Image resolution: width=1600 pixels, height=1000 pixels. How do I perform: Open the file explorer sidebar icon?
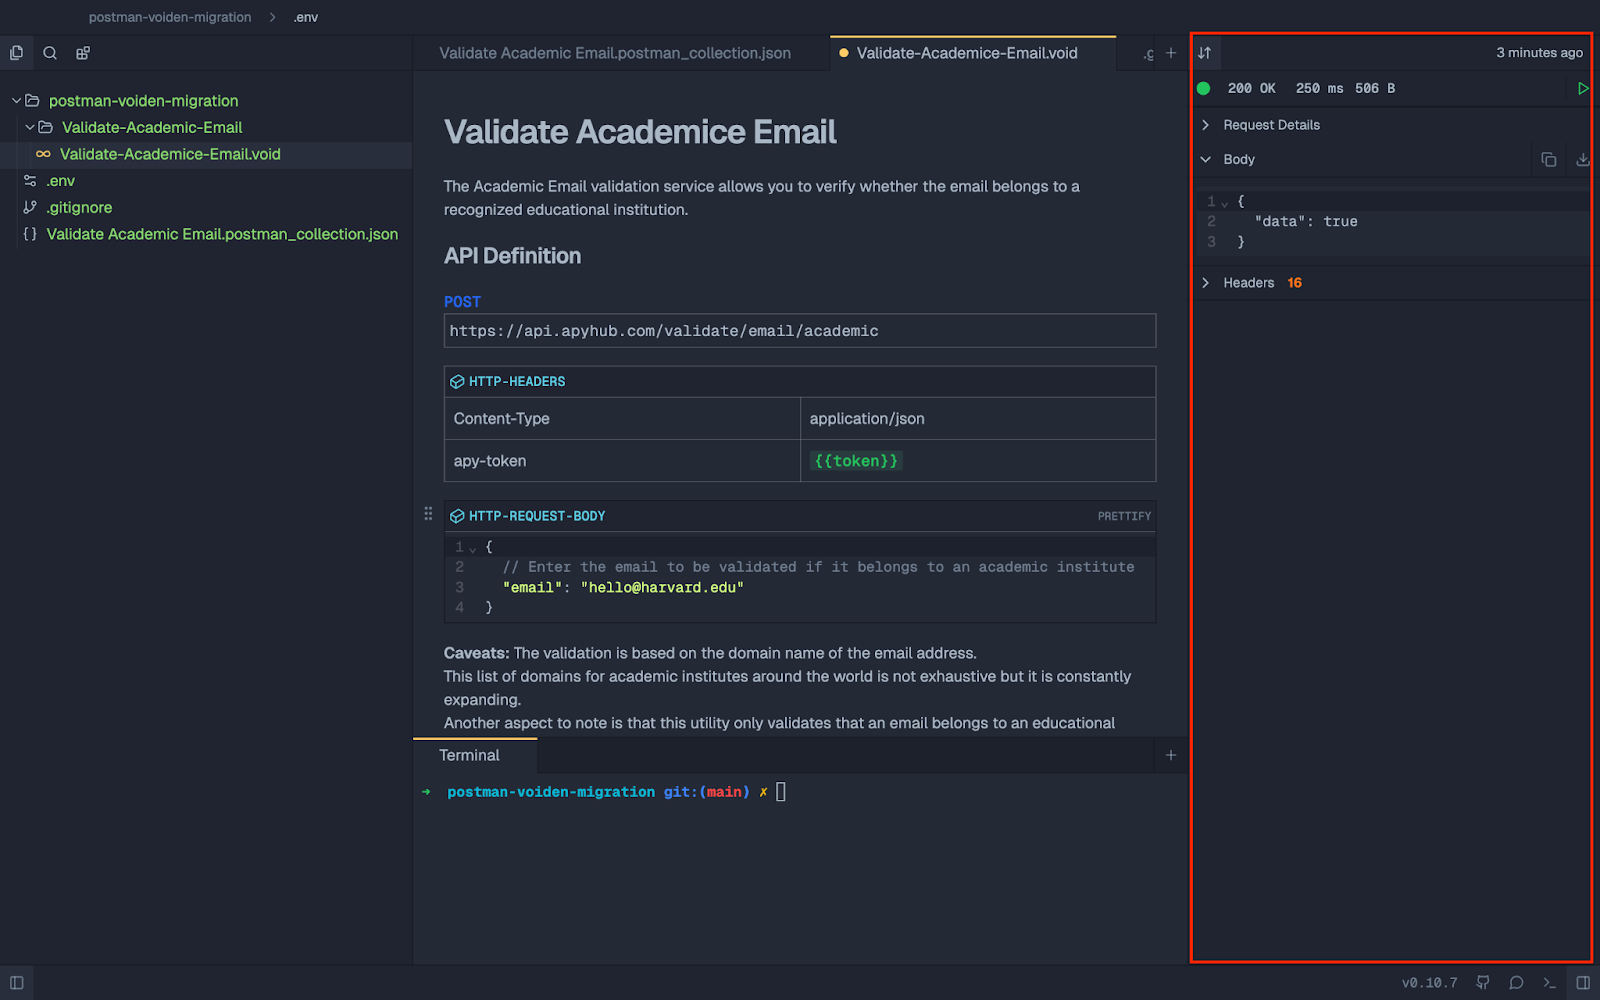(x=16, y=53)
